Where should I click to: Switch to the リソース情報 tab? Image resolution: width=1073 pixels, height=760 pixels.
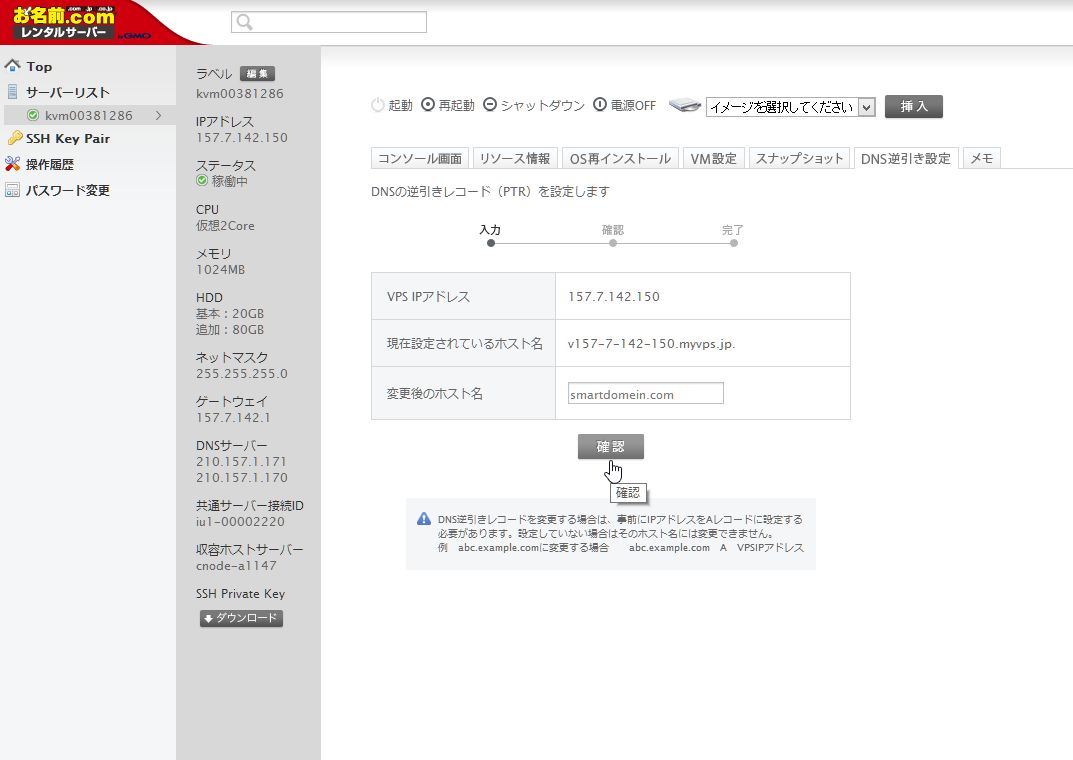(515, 158)
